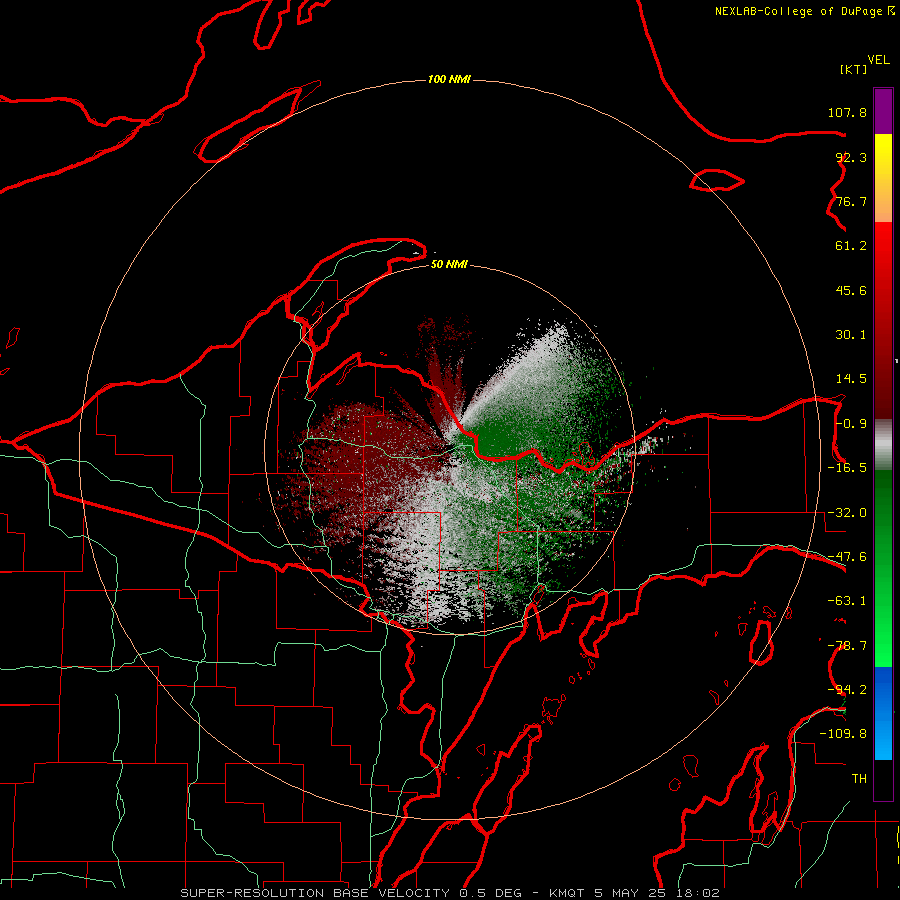Click the 61.2 velocity scale value

click(851, 246)
